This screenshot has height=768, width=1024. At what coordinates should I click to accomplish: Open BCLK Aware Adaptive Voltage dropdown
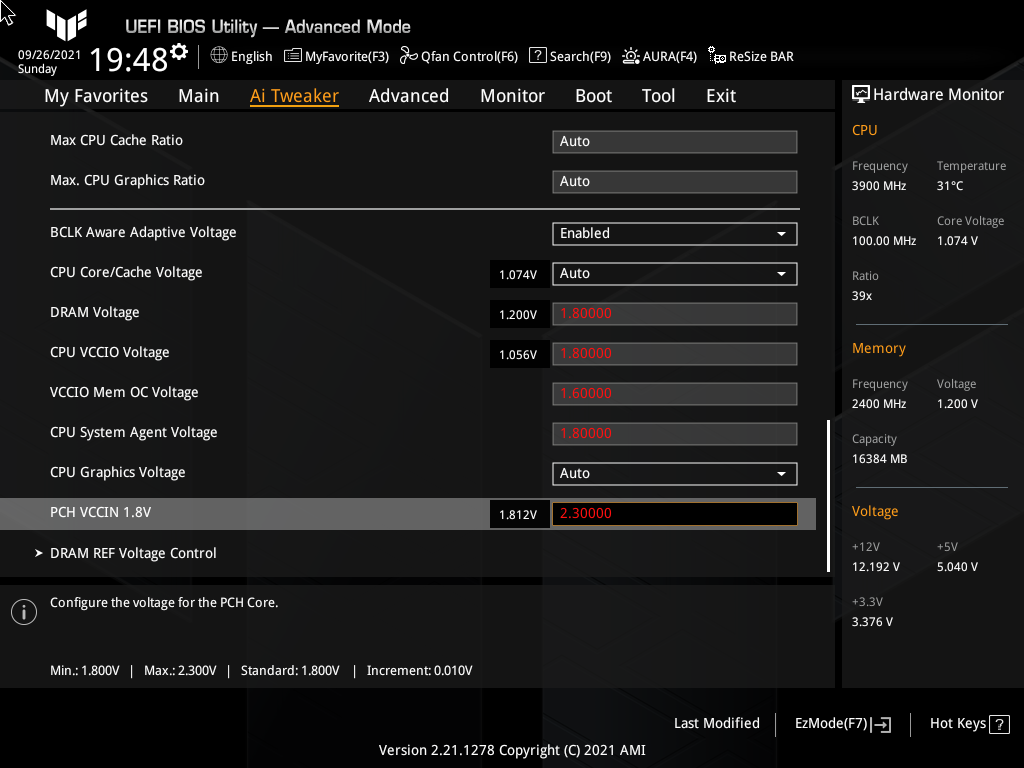click(x=674, y=233)
